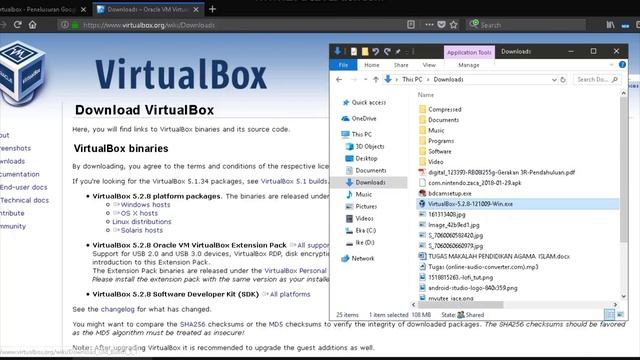Viewport: 640px width, 360px height.
Task: Reload the page in Firefox
Action: [18, 24]
